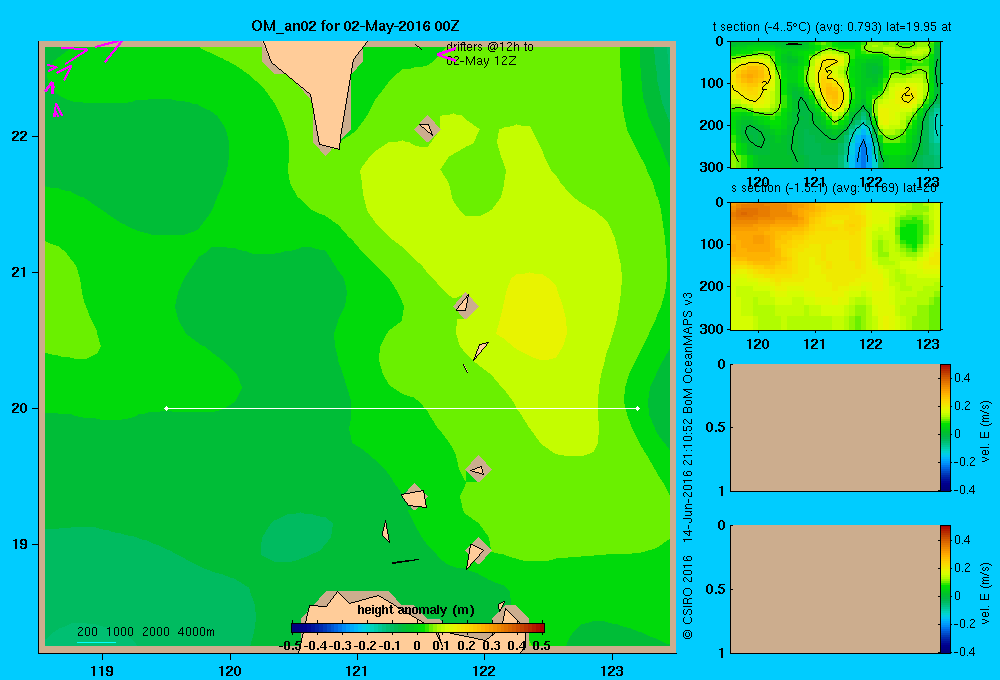Click latitude label 21 on the main map
The height and width of the screenshot is (680, 1000).
(x=20, y=272)
